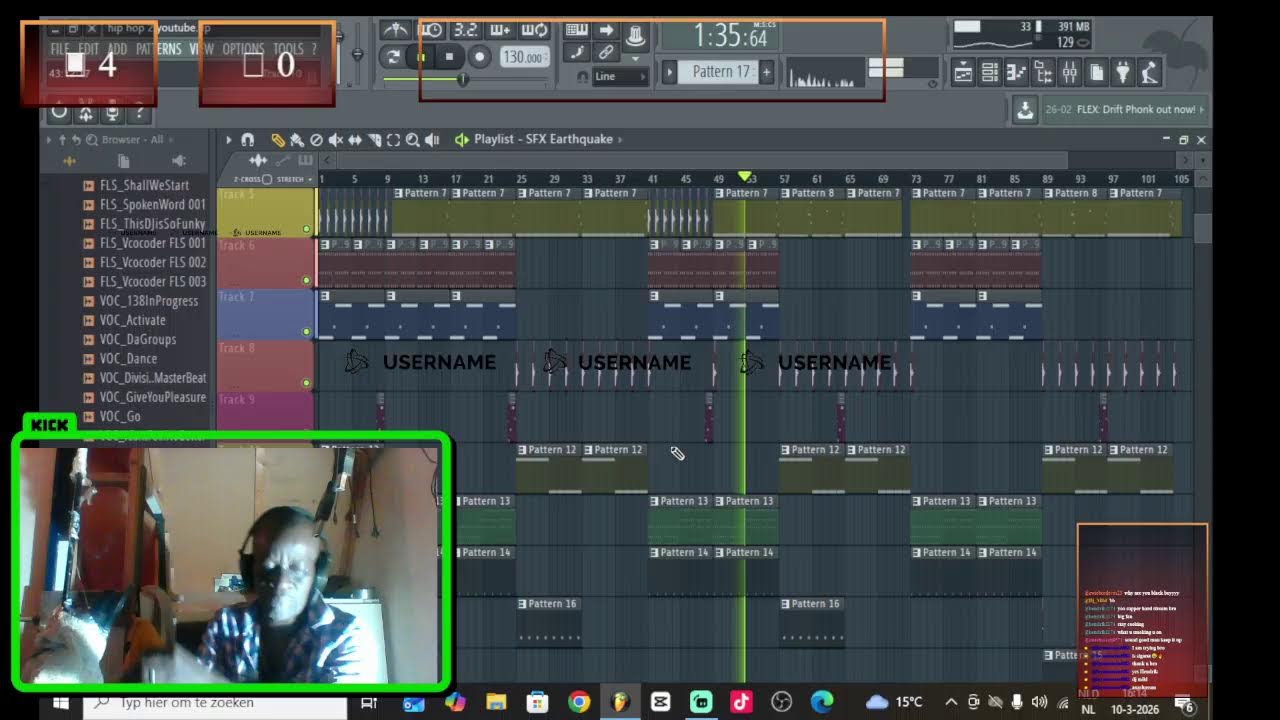The height and width of the screenshot is (720, 1280).
Task: Open the ADD menu
Action: coord(117,48)
